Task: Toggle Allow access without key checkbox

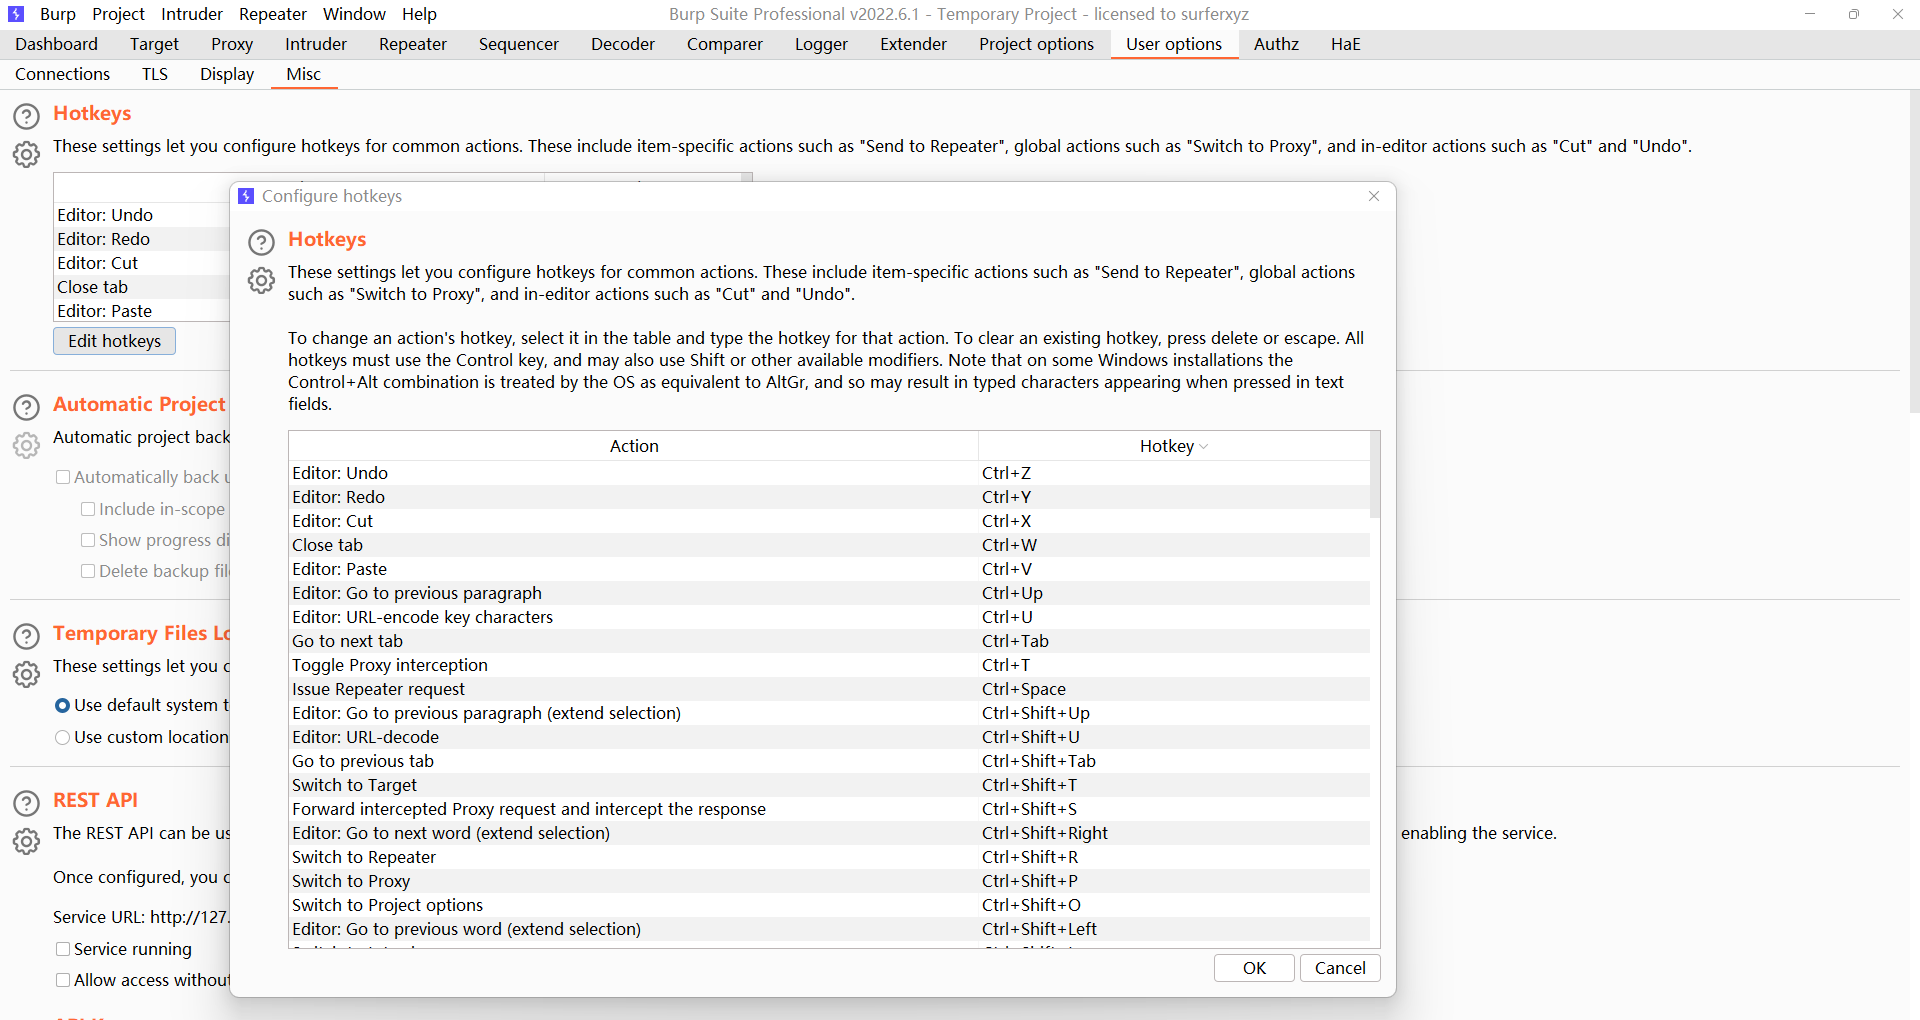Action: pyautogui.click(x=63, y=980)
